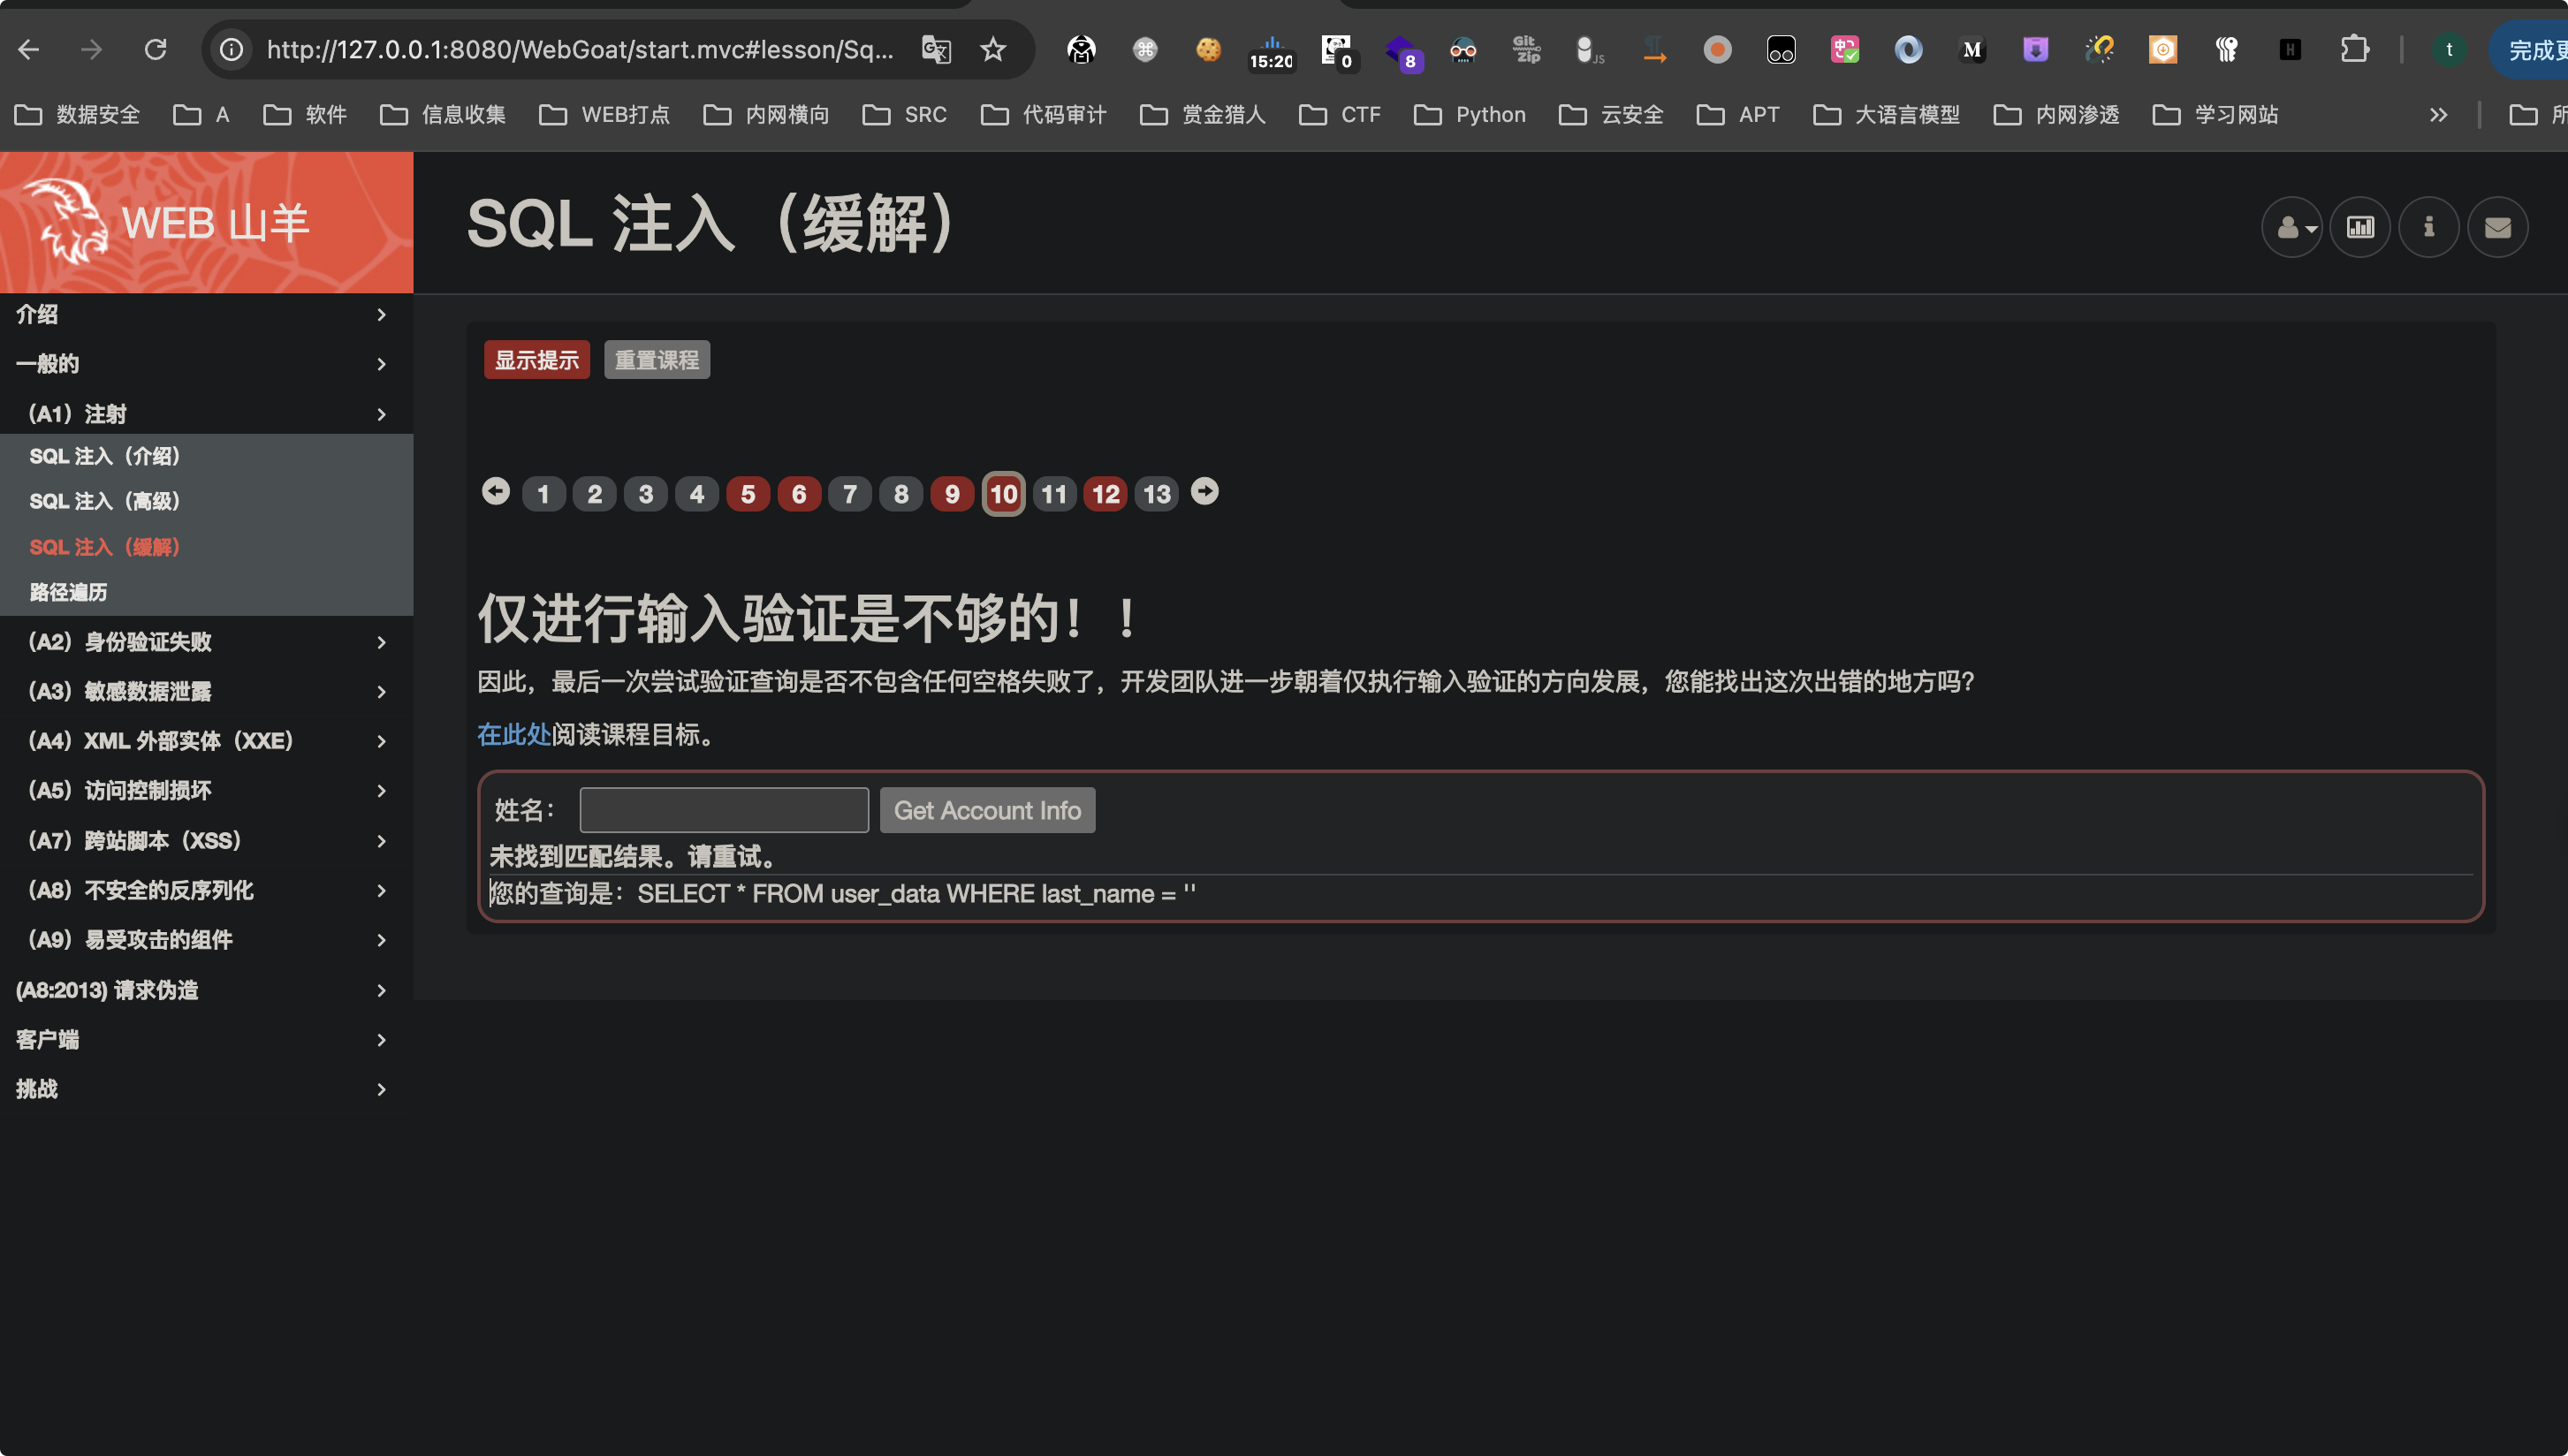Select lesson page 10
Screen dimensions: 2568x1456
(x=1003, y=494)
